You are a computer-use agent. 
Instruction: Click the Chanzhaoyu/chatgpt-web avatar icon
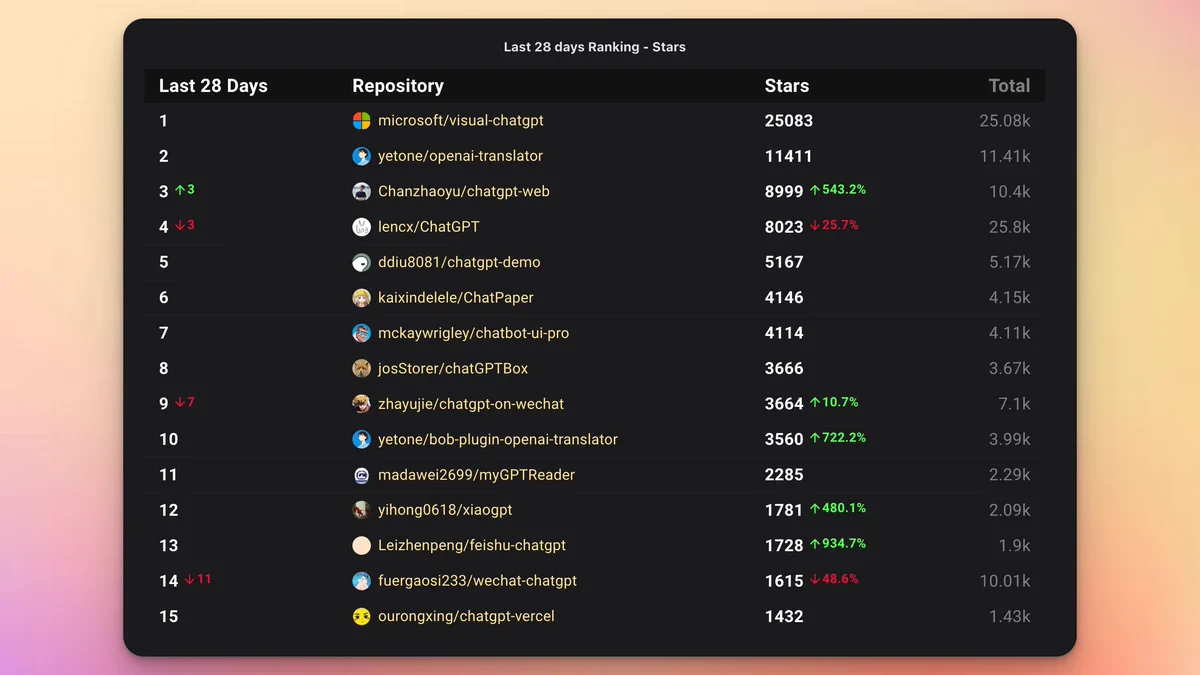coord(362,192)
